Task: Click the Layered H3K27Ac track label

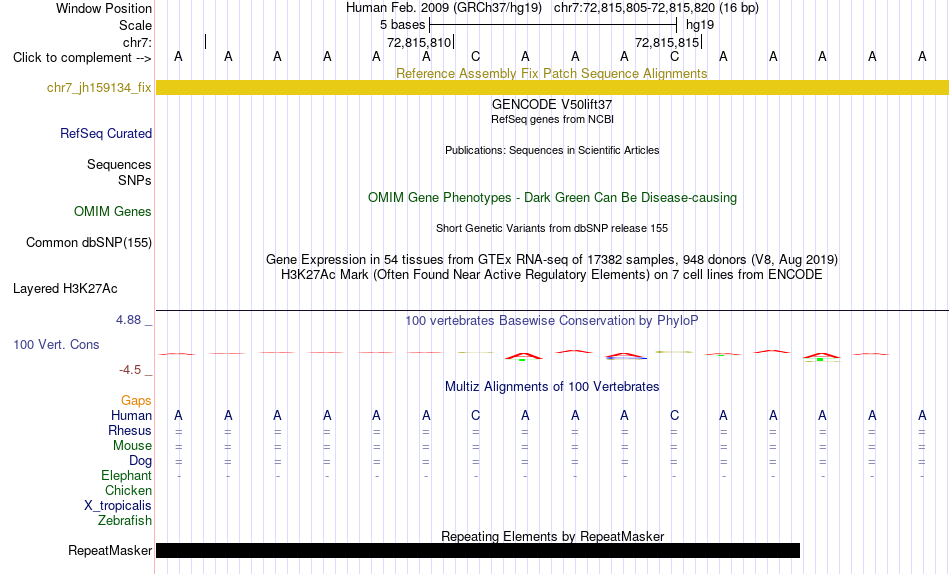Action: coord(65,289)
